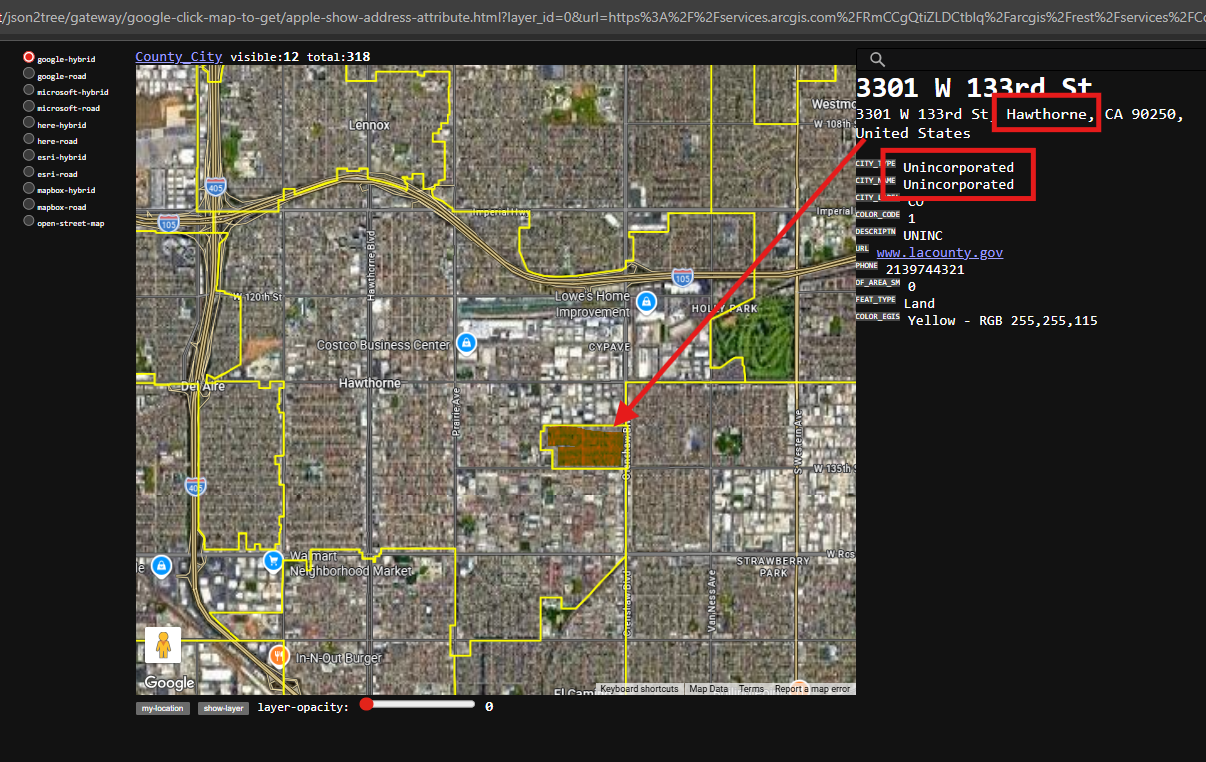This screenshot has width=1206, height=762.
Task: Click the Walmart Neighborhood Market cart pin
Action: (x=273, y=561)
